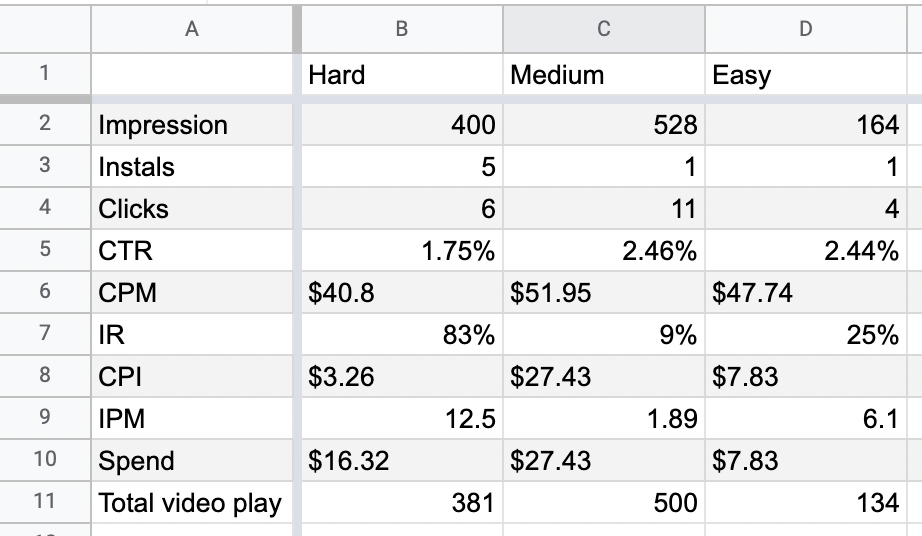This screenshot has height=536, width=922.
Task: Select row 5 header
Action: click(44, 251)
